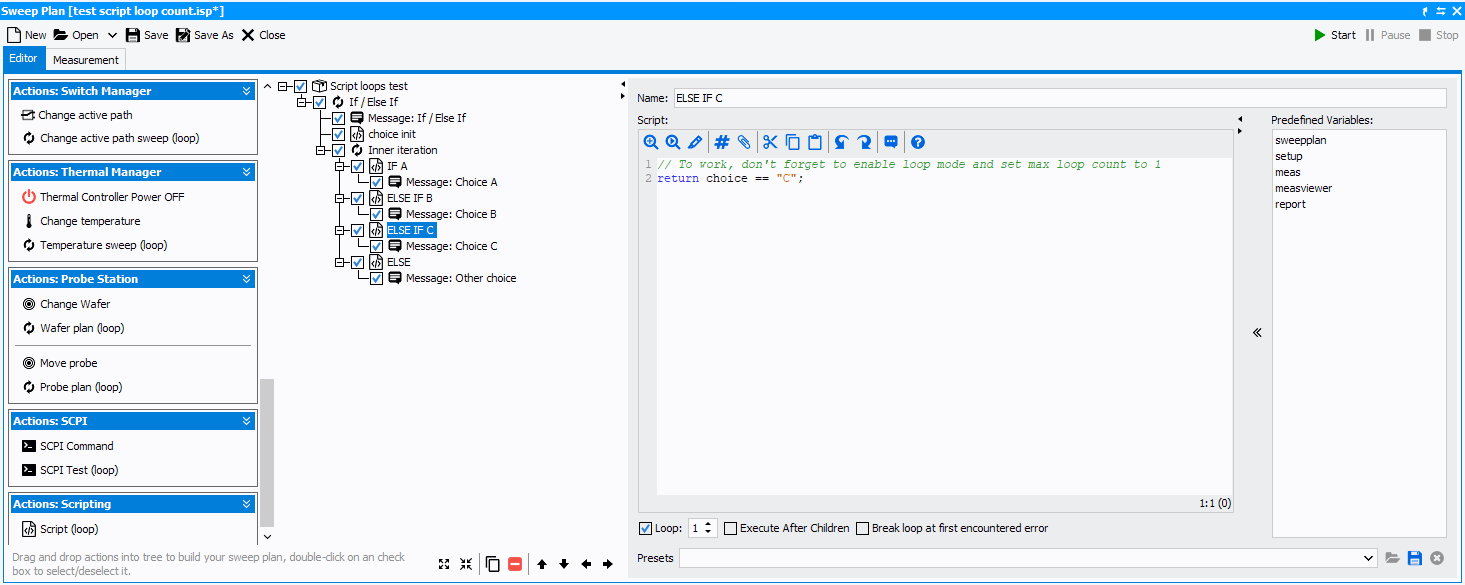Expand all tree nodes with expand arrows icon

coord(444,564)
